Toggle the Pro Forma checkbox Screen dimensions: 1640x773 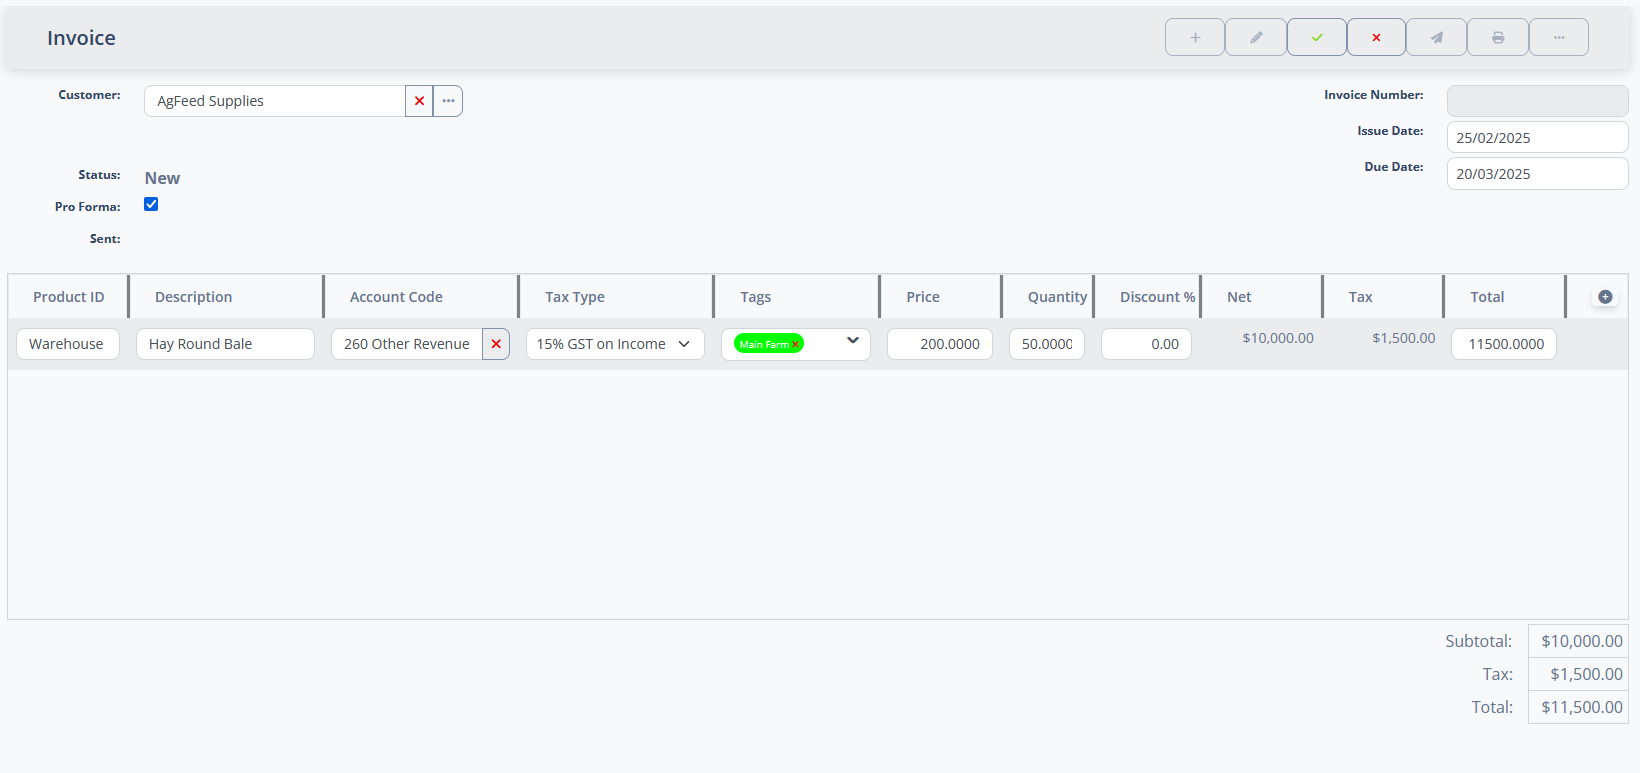click(151, 204)
